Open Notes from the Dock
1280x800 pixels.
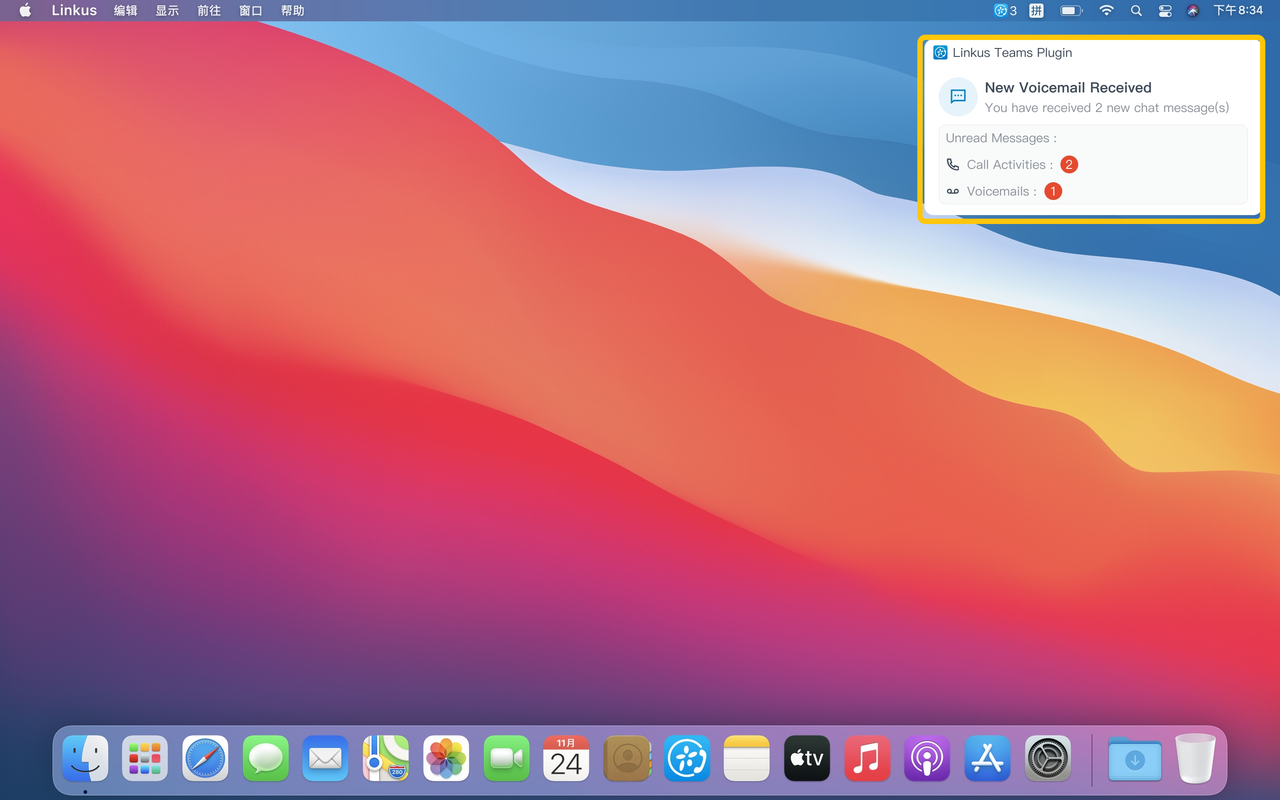(x=747, y=759)
